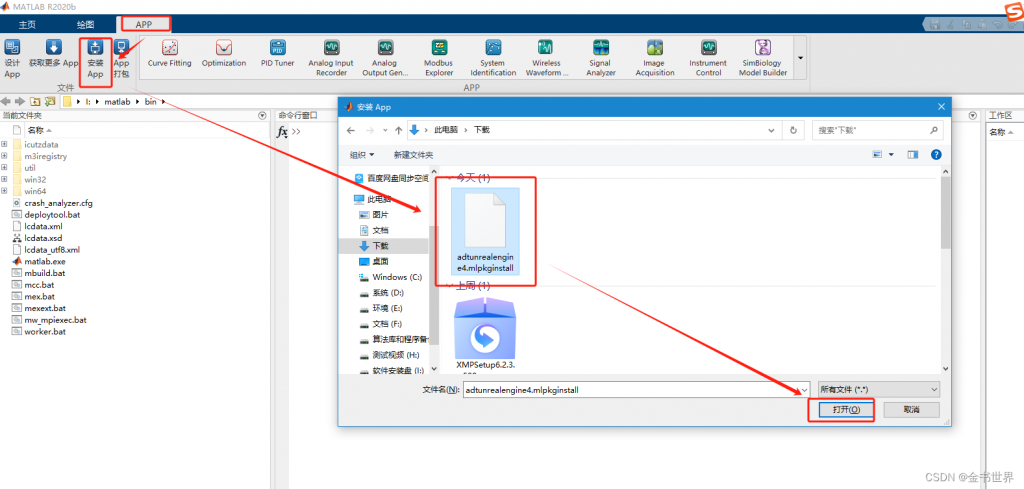Launch the Signal Analyzer app
This screenshot has height=489, width=1024.
[x=601, y=59]
